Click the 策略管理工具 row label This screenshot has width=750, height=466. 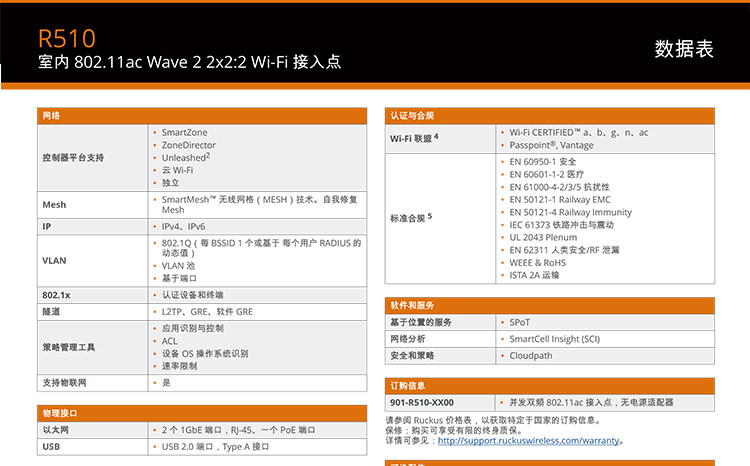tap(68, 347)
